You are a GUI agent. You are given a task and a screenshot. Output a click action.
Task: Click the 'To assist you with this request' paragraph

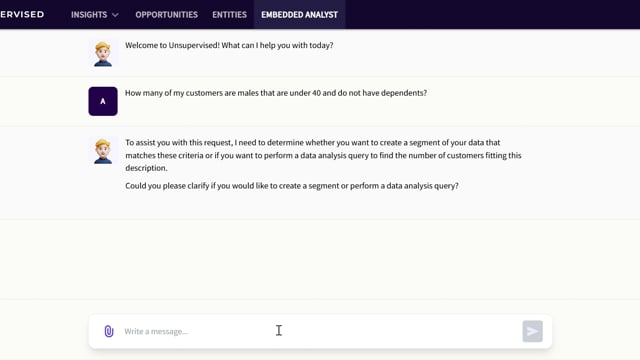pyautogui.click(x=323, y=155)
